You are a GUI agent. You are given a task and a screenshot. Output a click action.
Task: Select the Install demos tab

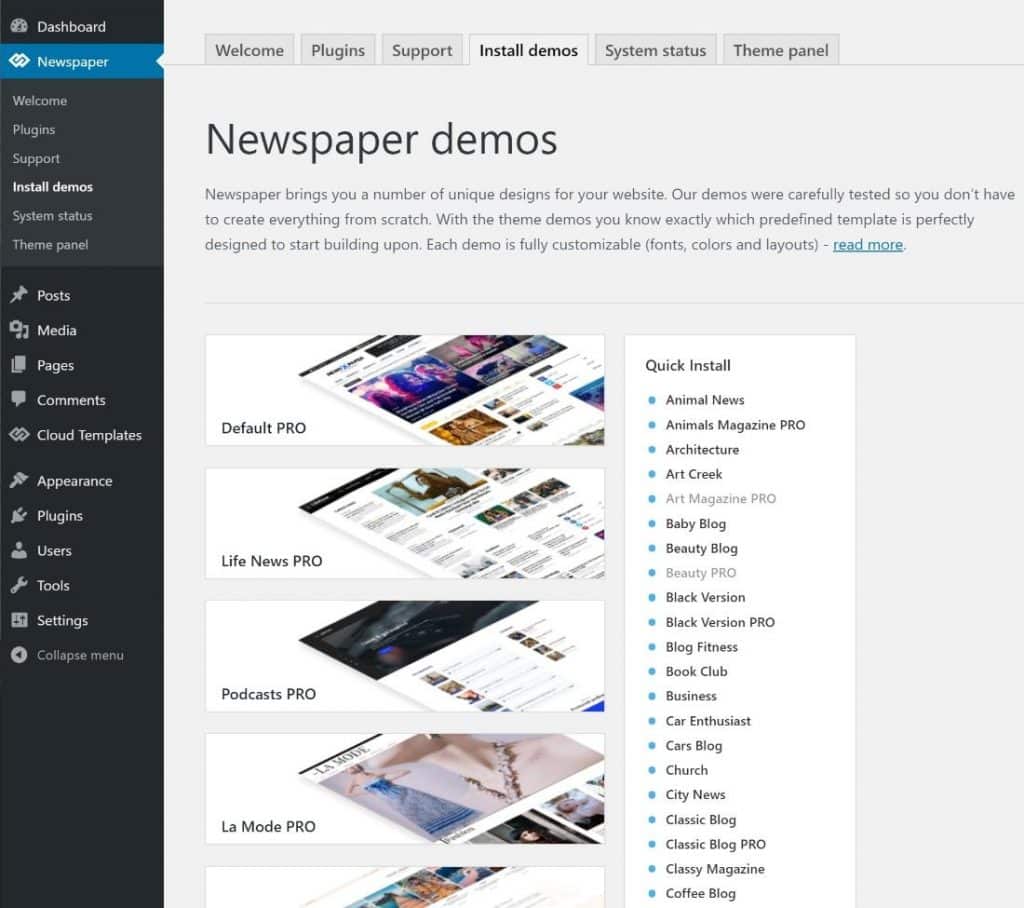(528, 50)
